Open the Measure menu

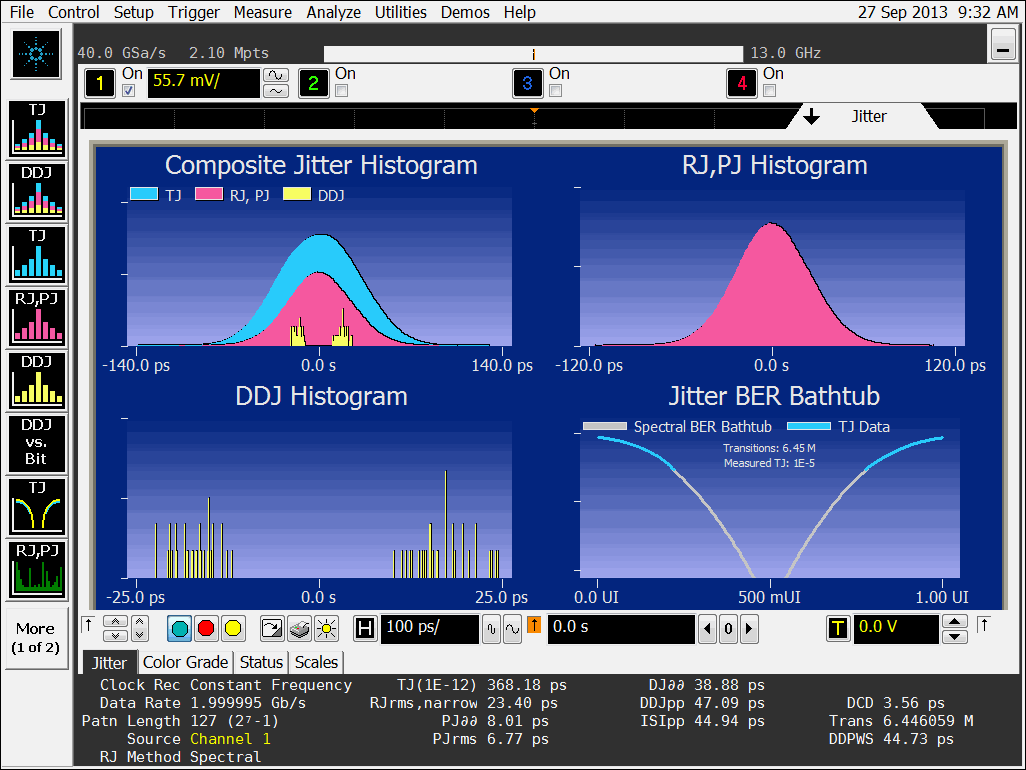(263, 12)
